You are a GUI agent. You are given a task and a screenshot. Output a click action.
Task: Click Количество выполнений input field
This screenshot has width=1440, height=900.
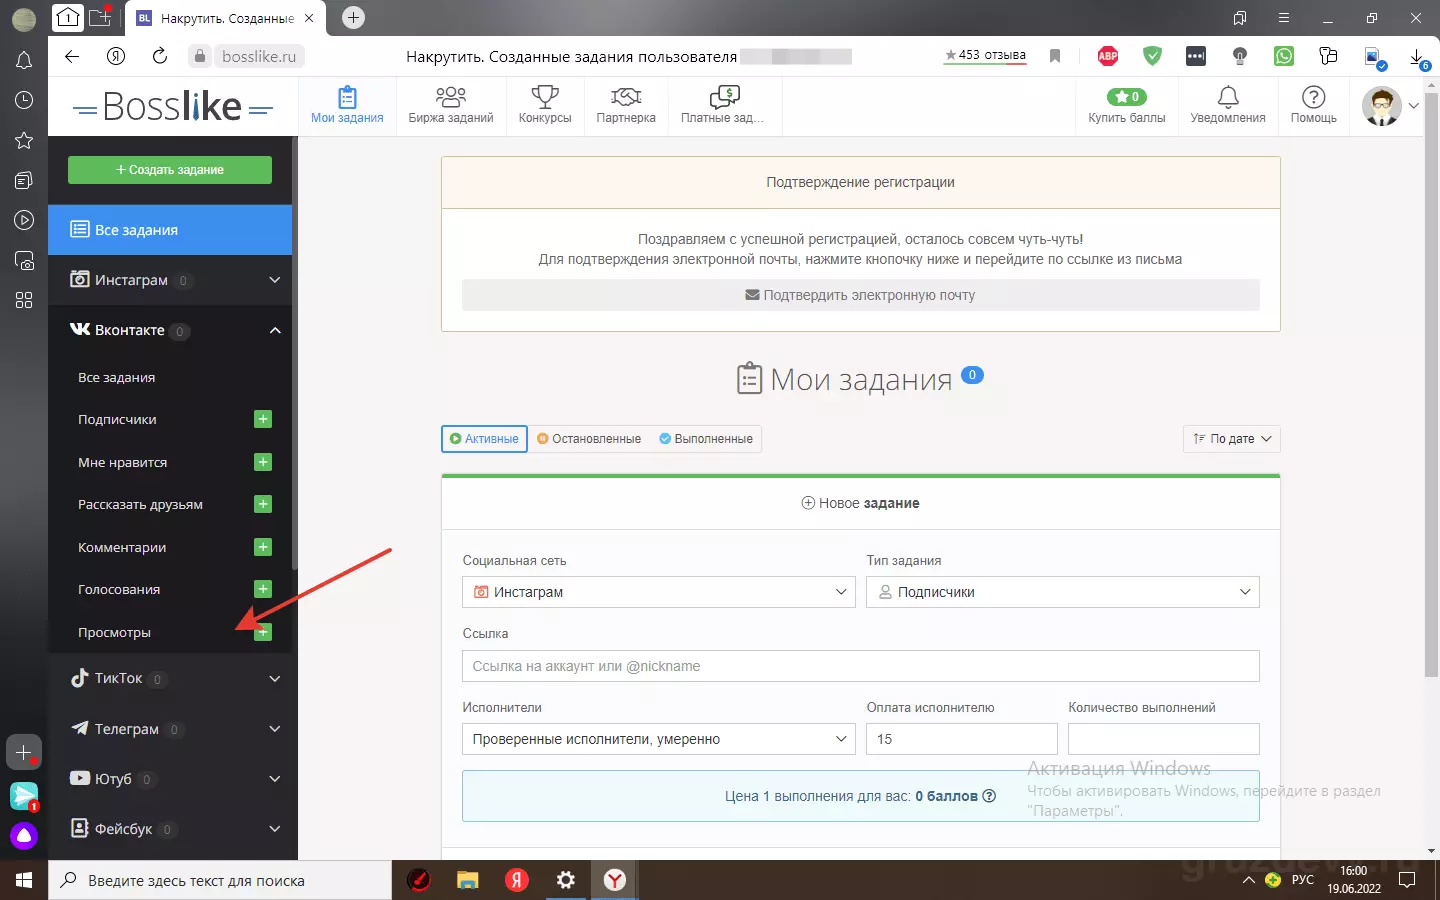pos(1164,739)
